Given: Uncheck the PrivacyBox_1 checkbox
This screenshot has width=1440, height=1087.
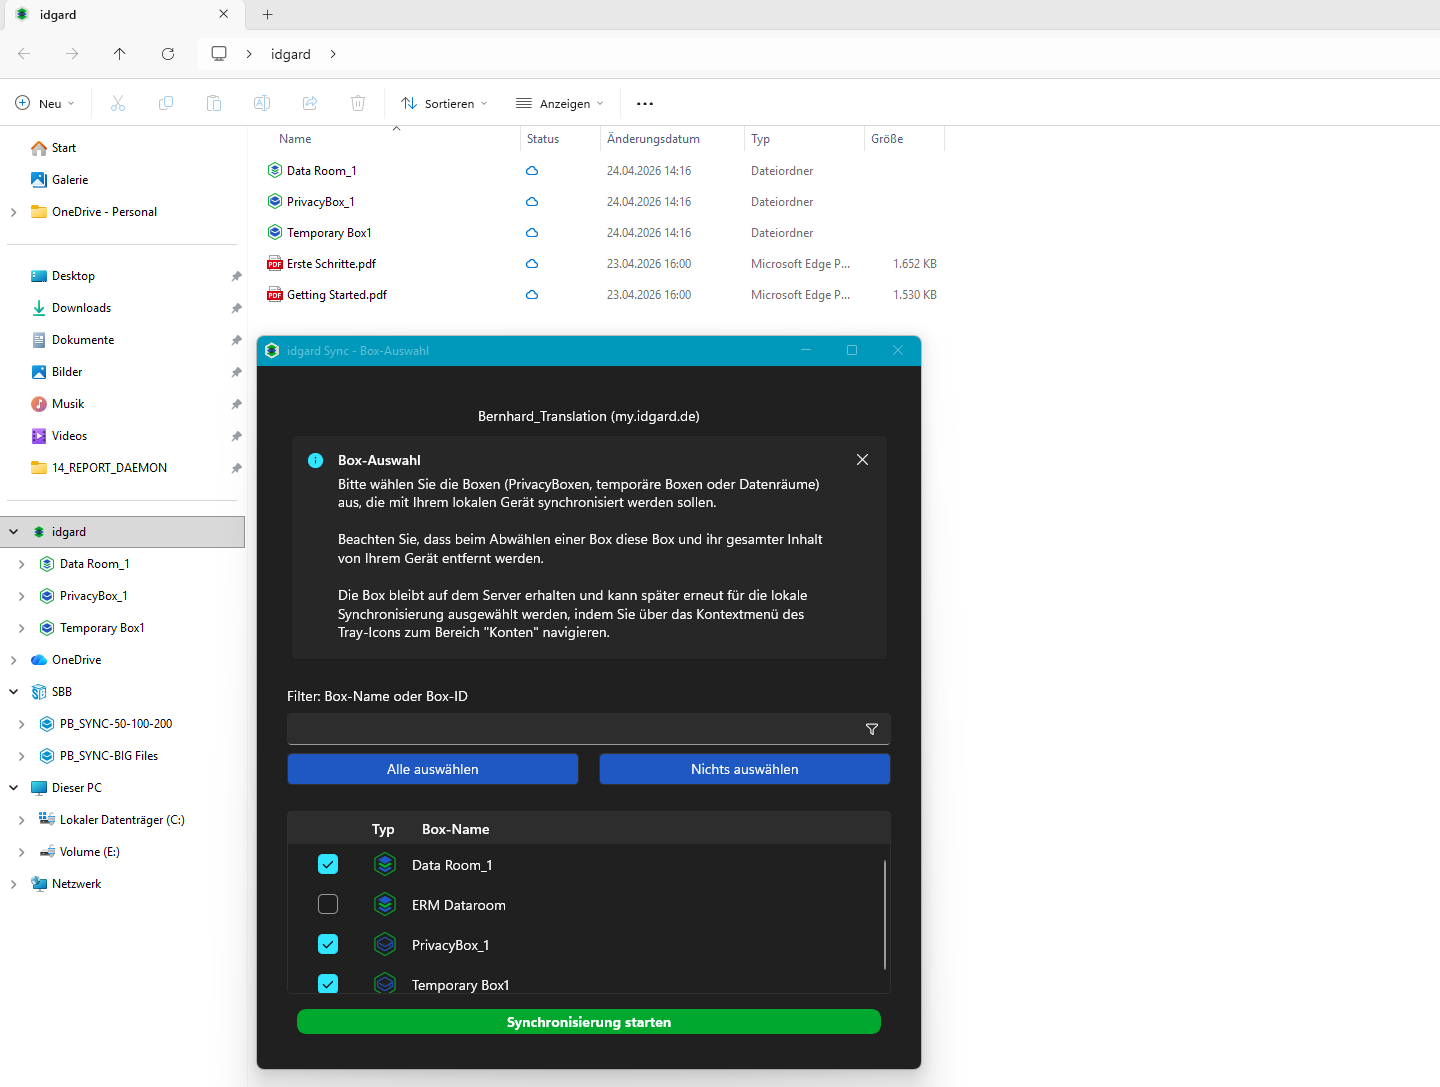Looking at the screenshot, I should coord(328,944).
